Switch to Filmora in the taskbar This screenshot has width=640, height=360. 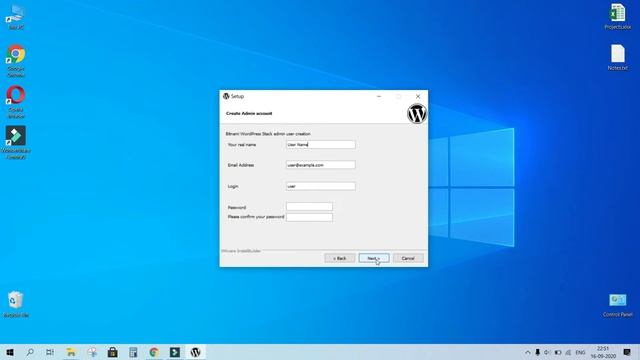[175, 352]
